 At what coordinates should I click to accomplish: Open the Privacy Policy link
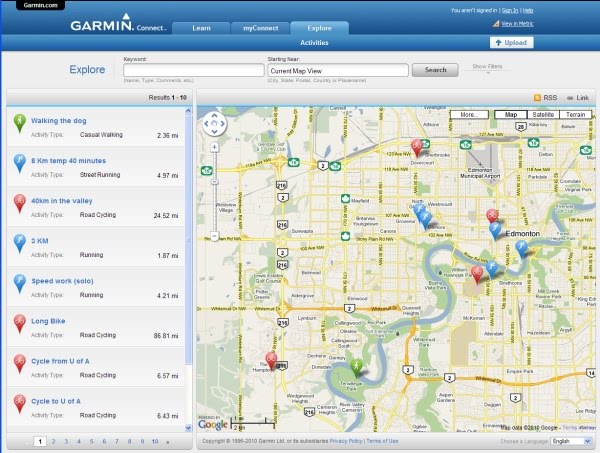click(x=346, y=441)
